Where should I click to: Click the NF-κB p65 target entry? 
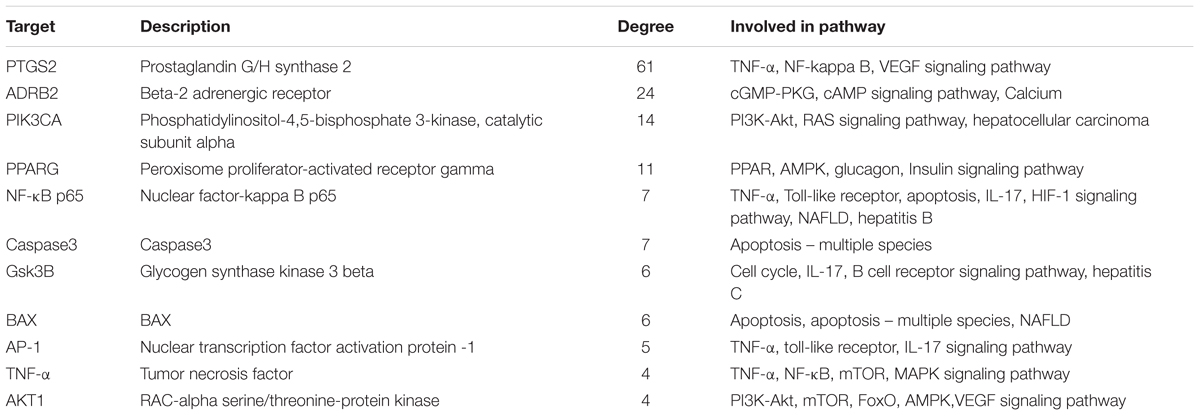click(x=40, y=197)
